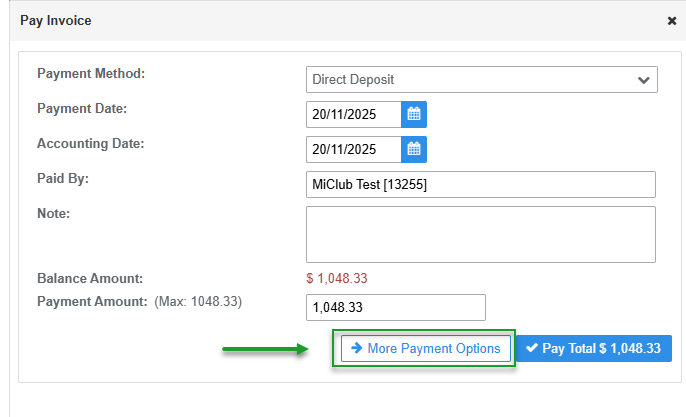This screenshot has width=686, height=417.
Task: Click the Accounting Date label
Action: pyautogui.click(x=91, y=144)
